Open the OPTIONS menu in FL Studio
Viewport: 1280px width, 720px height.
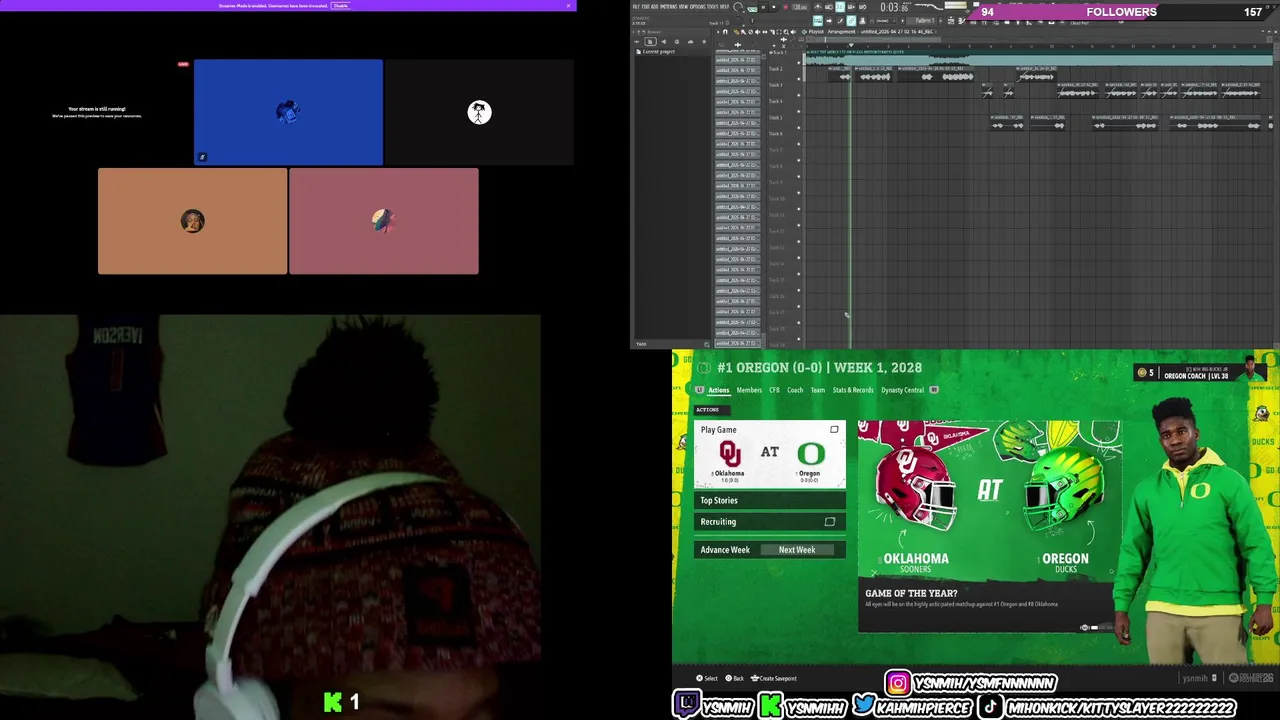pyautogui.click(x=697, y=6)
